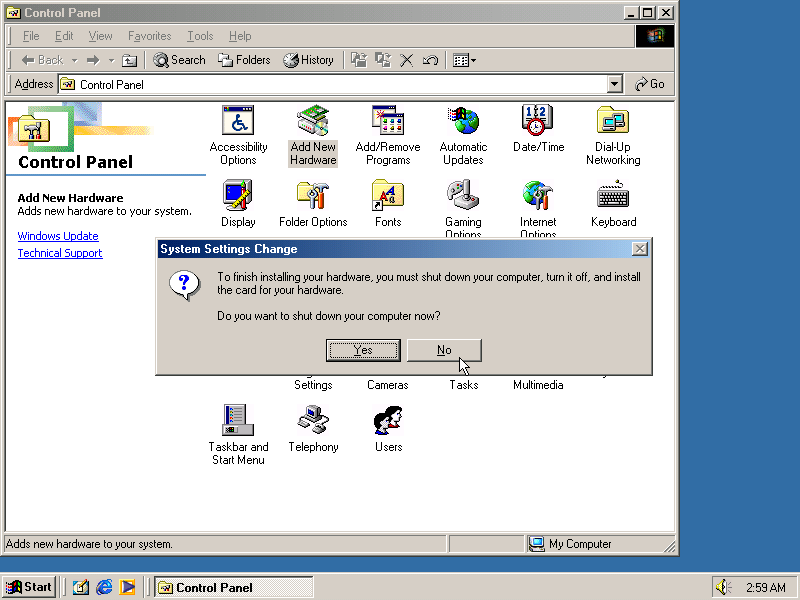Open Add/Remove Programs

point(388,125)
